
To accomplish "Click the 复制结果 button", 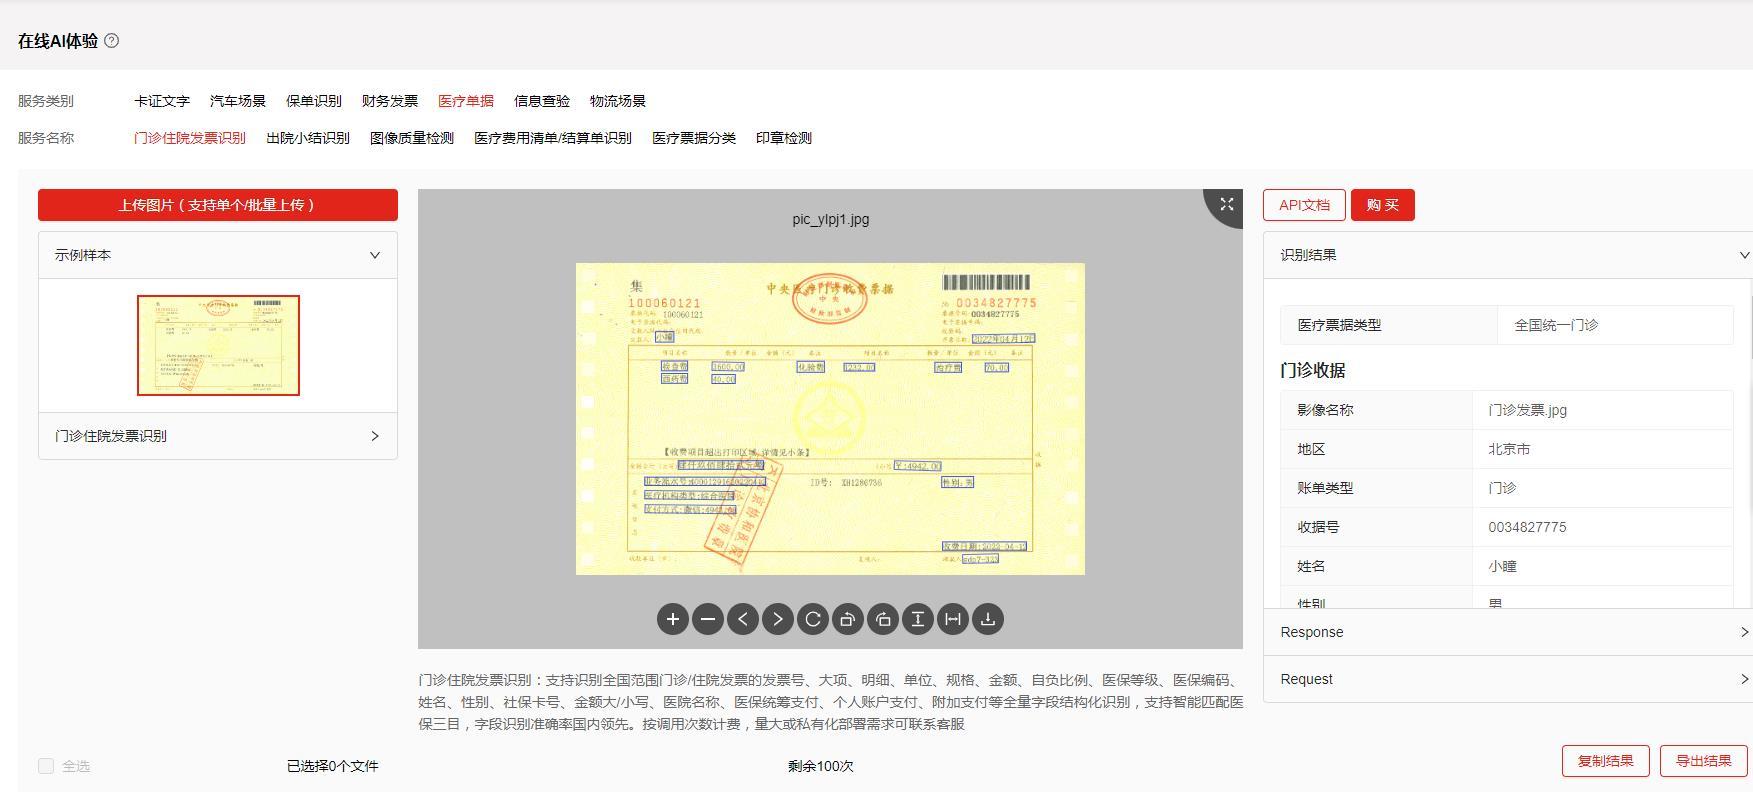I will click(1606, 761).
